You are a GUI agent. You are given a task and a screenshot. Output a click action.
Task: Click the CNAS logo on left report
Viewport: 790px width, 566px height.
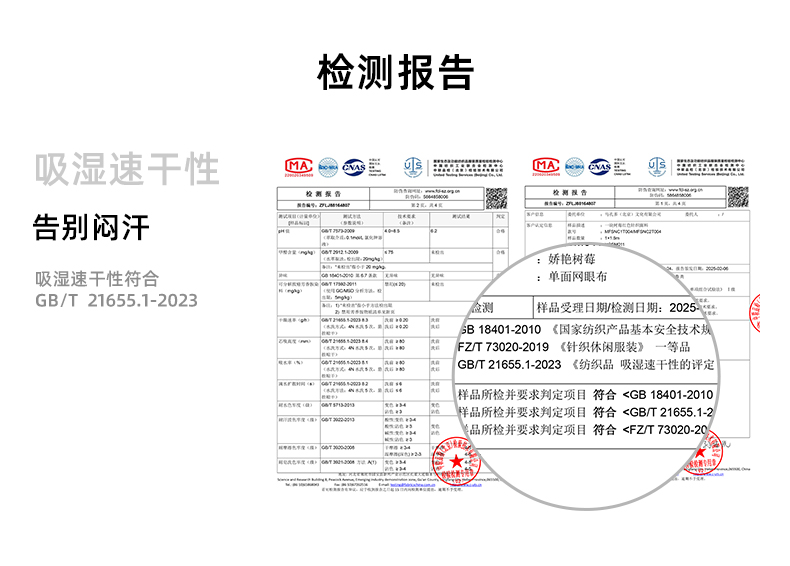354,167
